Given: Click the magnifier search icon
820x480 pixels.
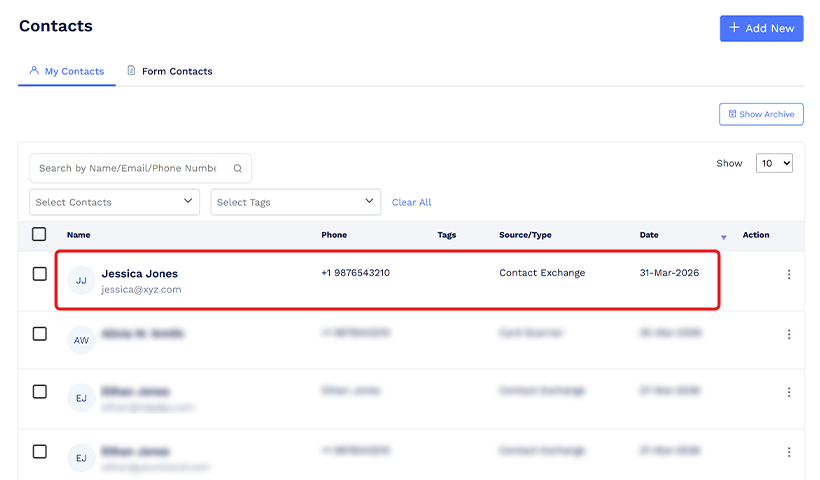Looking at the screenshot, I should 237,168.
